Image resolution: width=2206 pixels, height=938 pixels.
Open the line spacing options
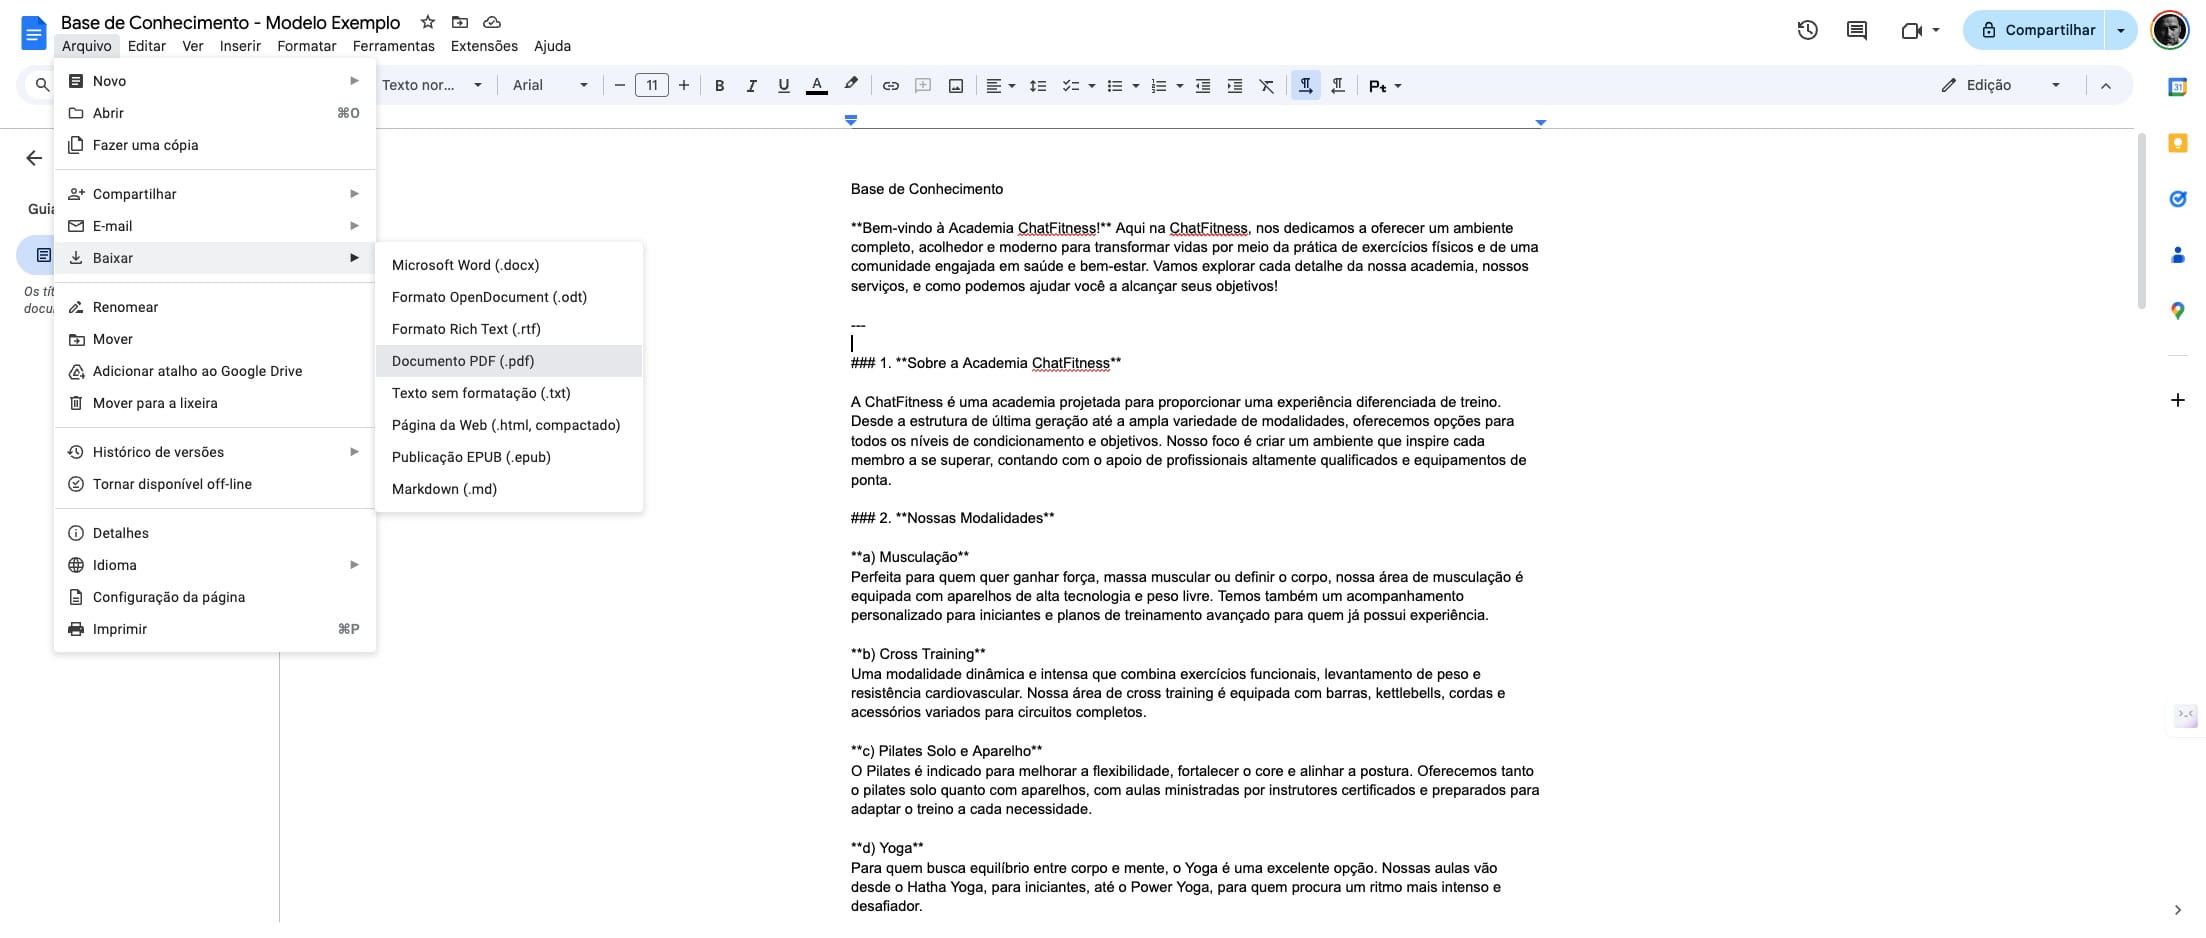click(x=1038, y=86)
